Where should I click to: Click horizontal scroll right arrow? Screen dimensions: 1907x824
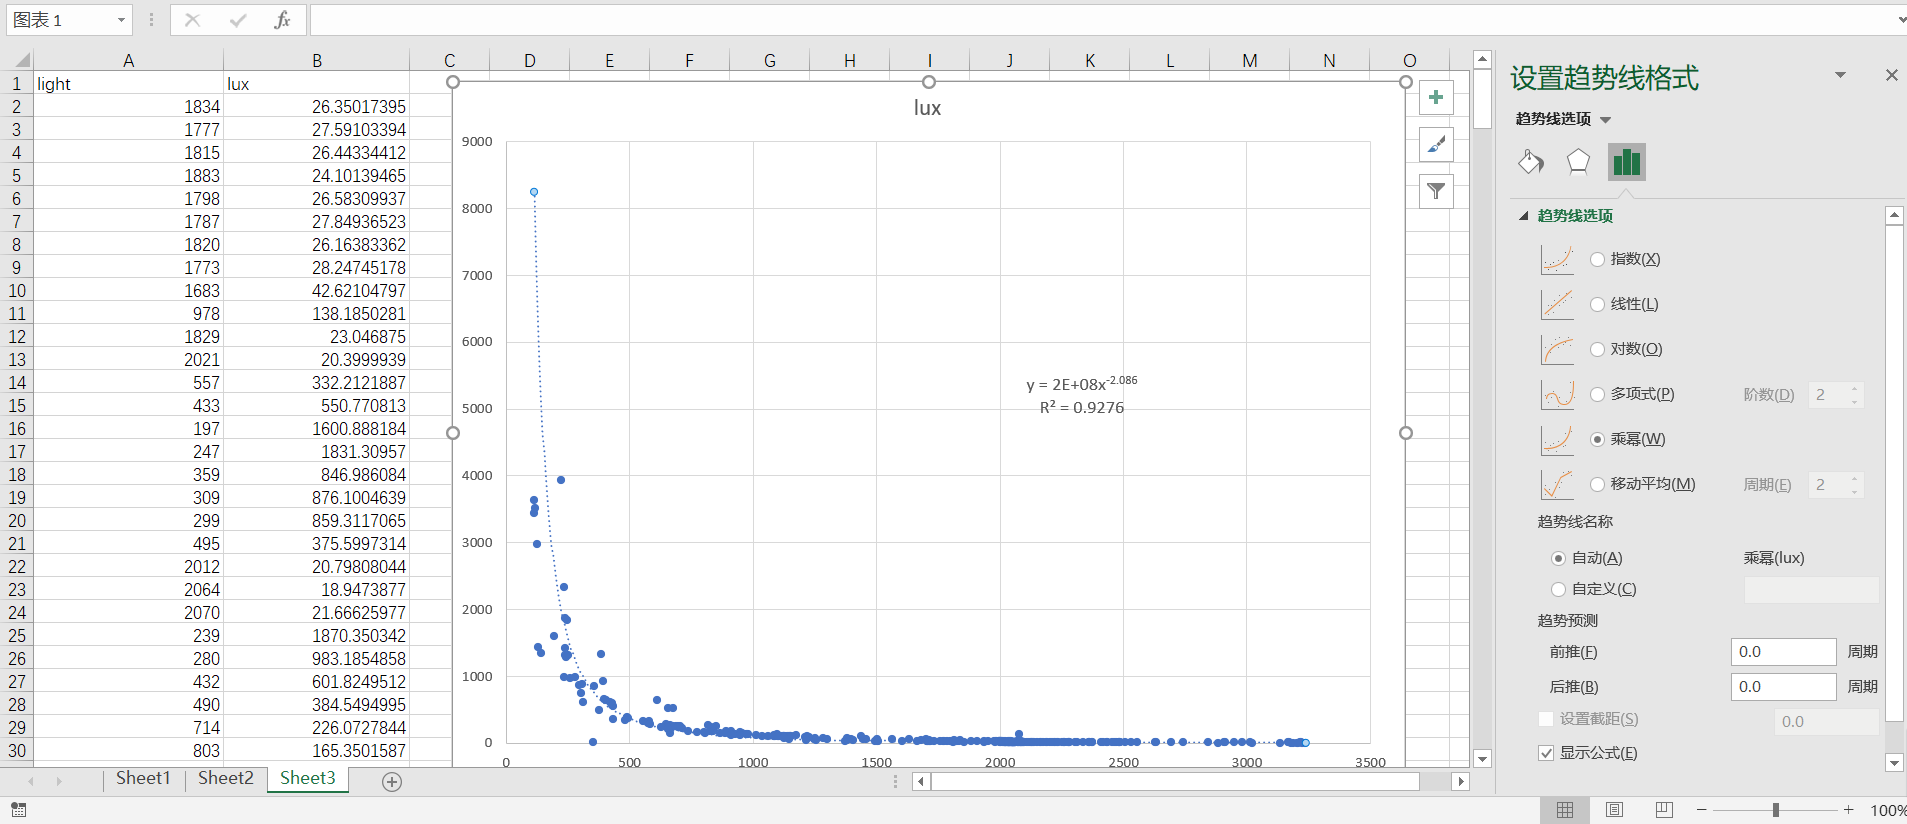click(x=1461, y=781)
